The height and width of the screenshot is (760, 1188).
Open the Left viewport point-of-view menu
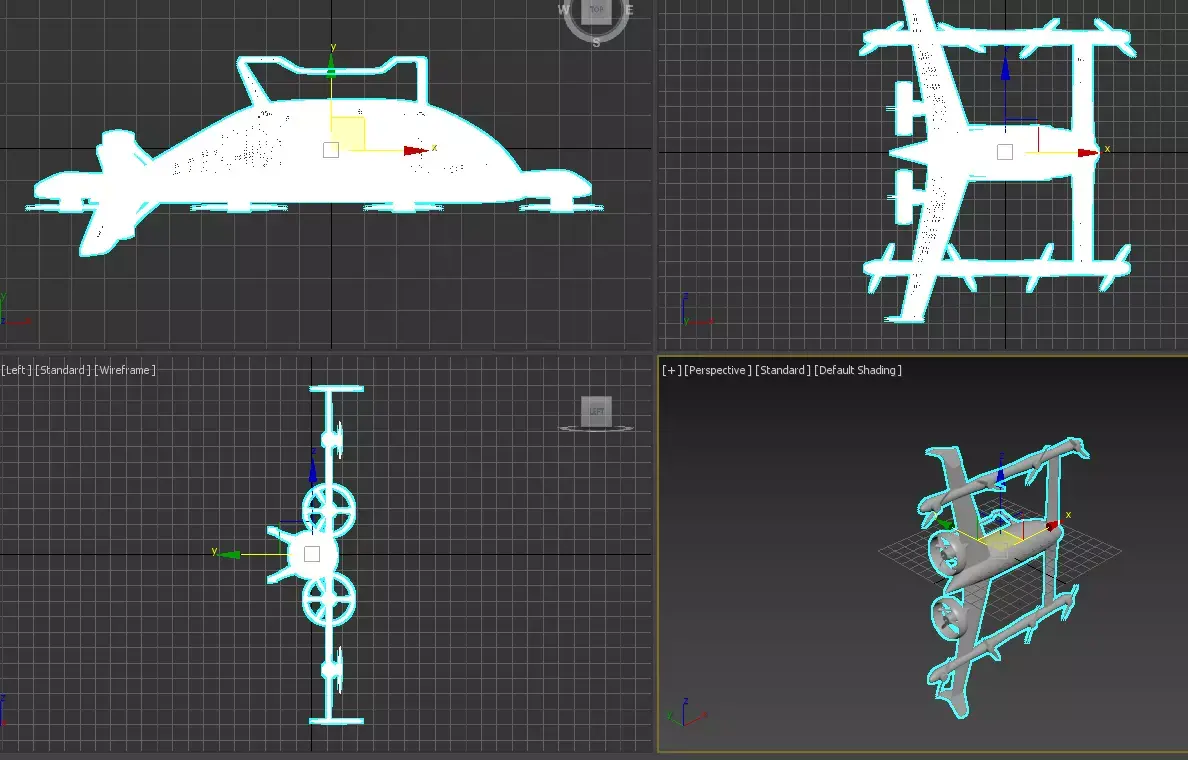[x=16, y=370]
